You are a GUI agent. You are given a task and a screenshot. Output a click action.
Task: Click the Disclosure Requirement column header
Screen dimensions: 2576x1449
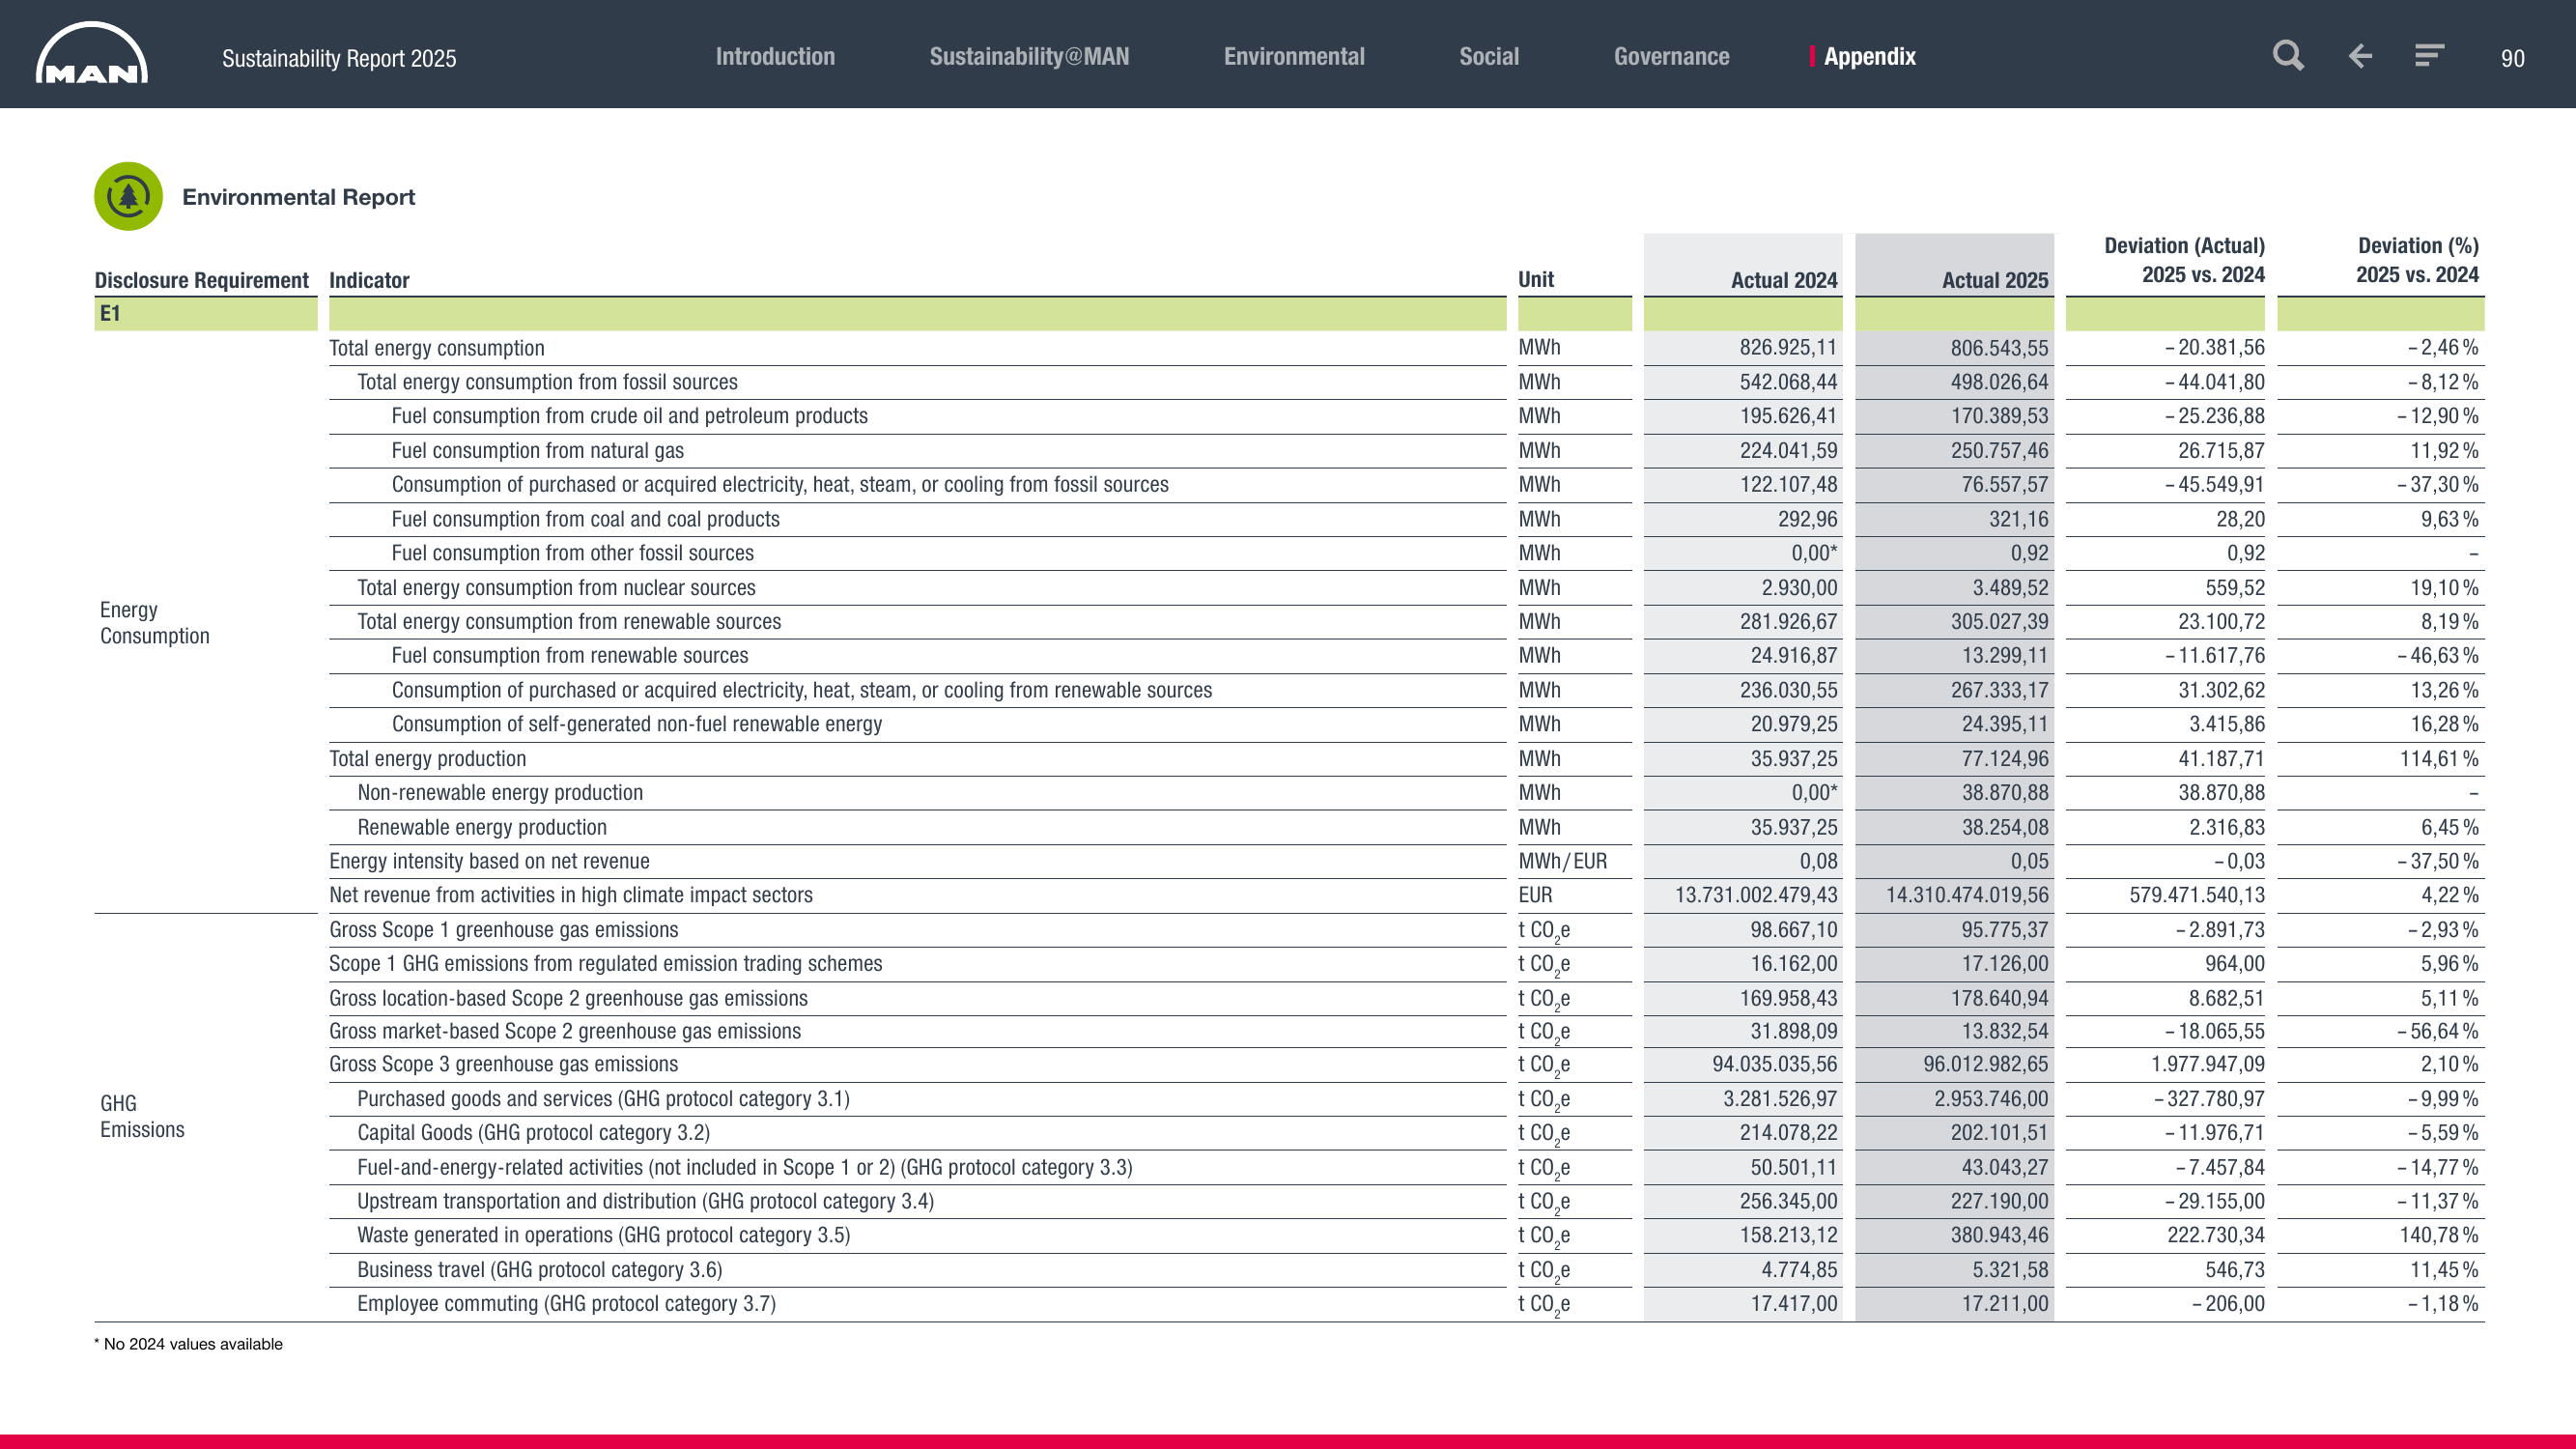pyautogui.click(x=201, y=280)
